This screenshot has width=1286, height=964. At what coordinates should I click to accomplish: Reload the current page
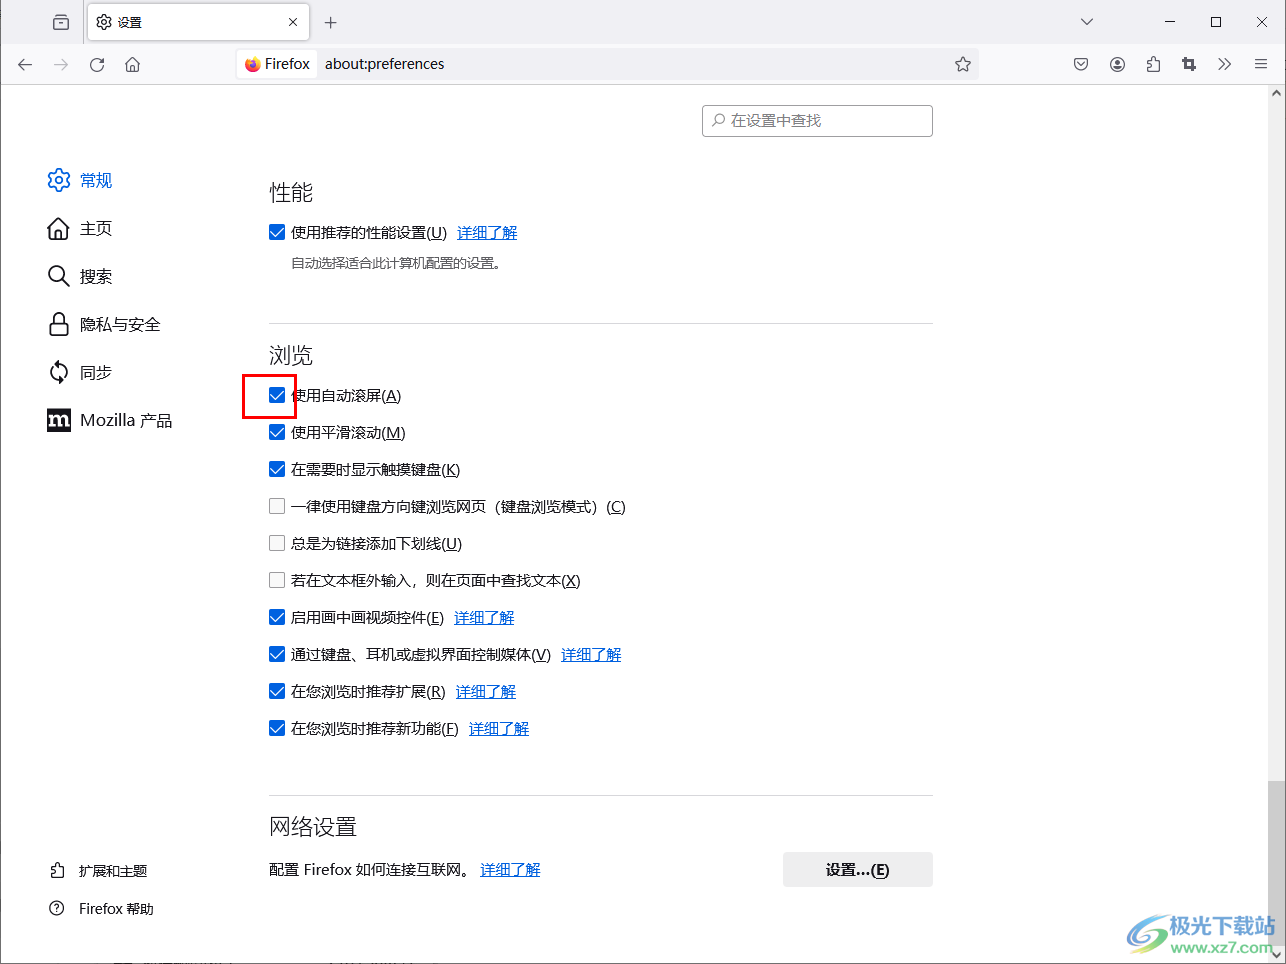pyautogui.click(x=97, y=64)
